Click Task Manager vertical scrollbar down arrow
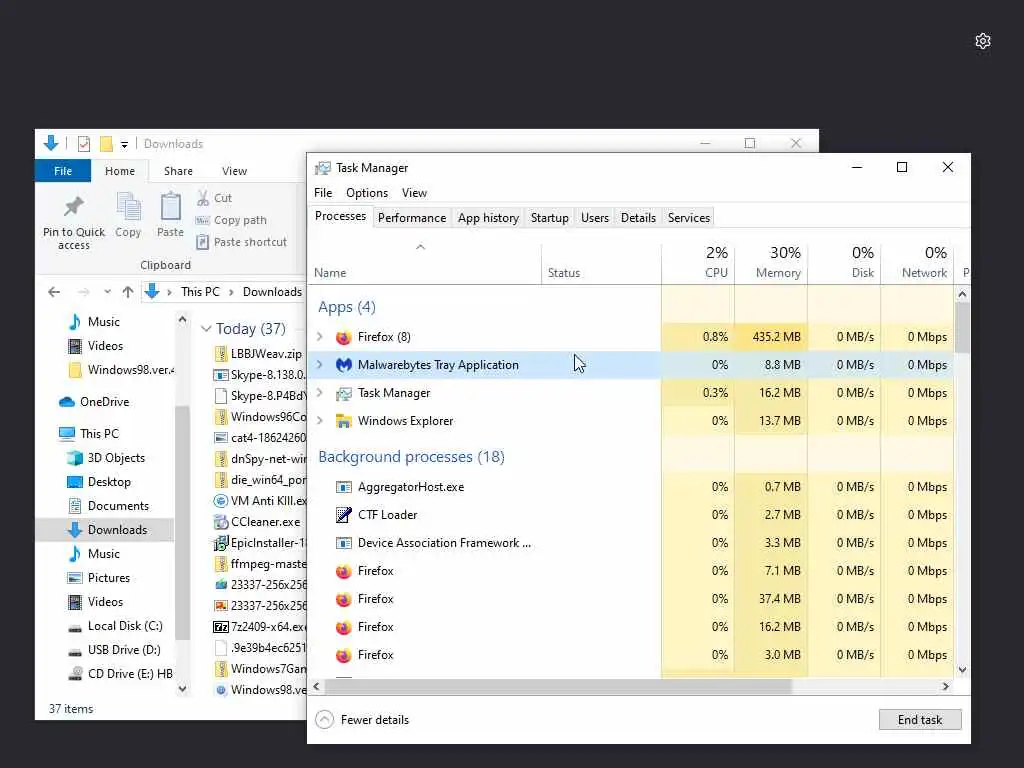Viewport: 1024px width, 768px height. point(962,670)
